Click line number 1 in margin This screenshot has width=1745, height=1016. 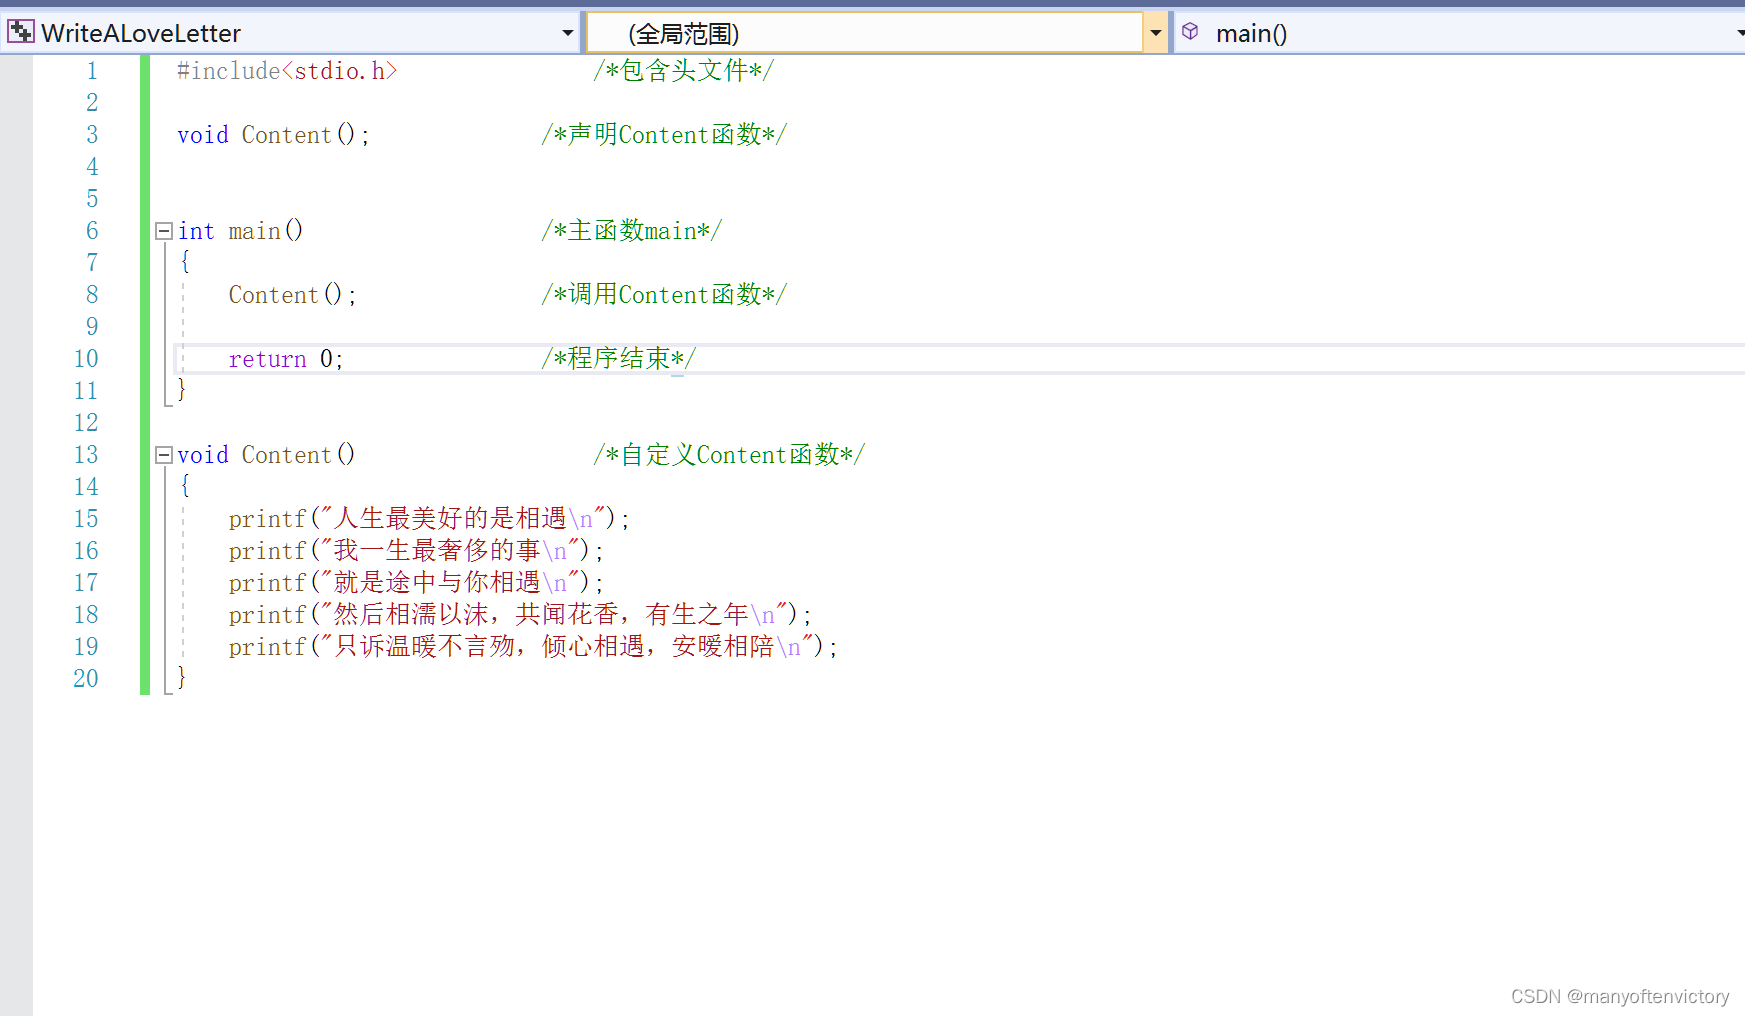tap(92, 71)
